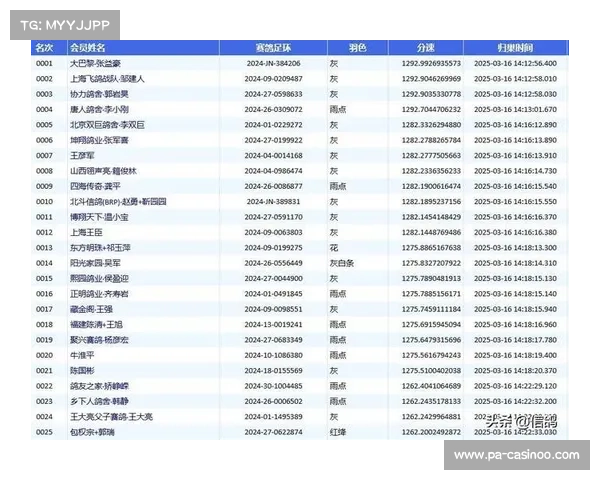
Task: Click homing time 2025-03-16 14:18:15.130
Action: pos(515,278)
